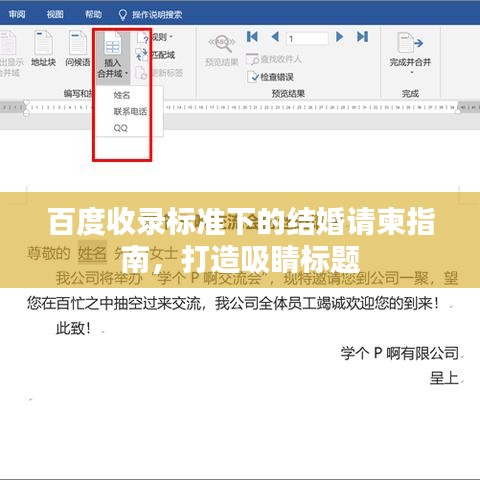480x480 pixels.
Task: Click the word 呈上 in the letter
Action: (x=444, y=378)
